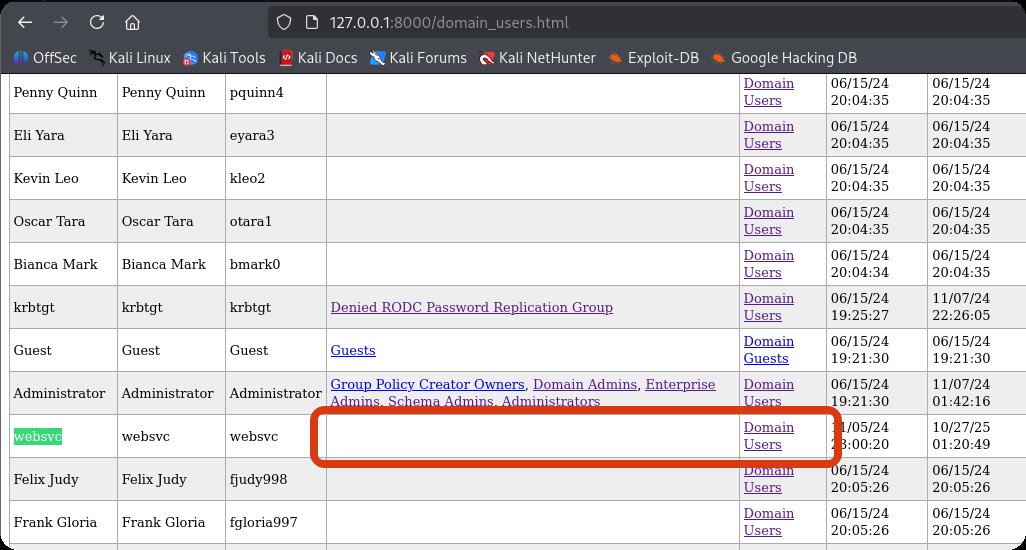Open the OffSec bookmark
The image size is (1026, 550).
click(44, 58)
